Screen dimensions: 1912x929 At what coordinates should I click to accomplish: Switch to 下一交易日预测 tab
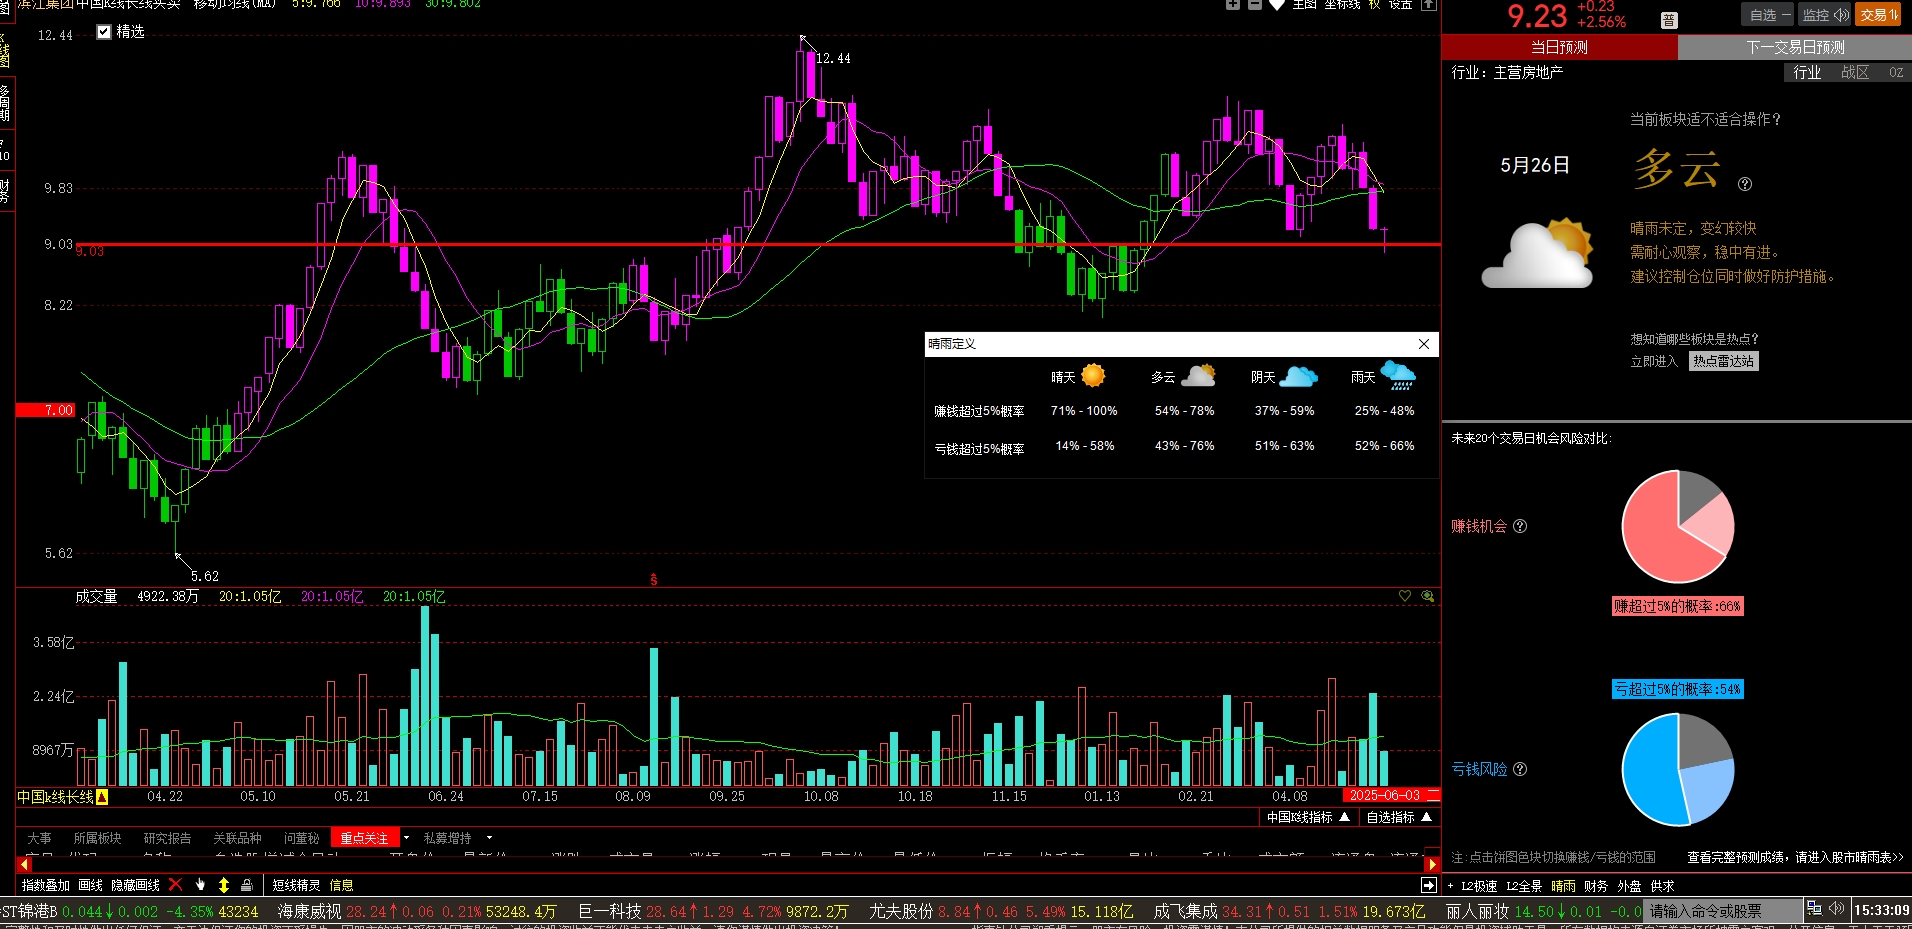[x=1795, y=47]
